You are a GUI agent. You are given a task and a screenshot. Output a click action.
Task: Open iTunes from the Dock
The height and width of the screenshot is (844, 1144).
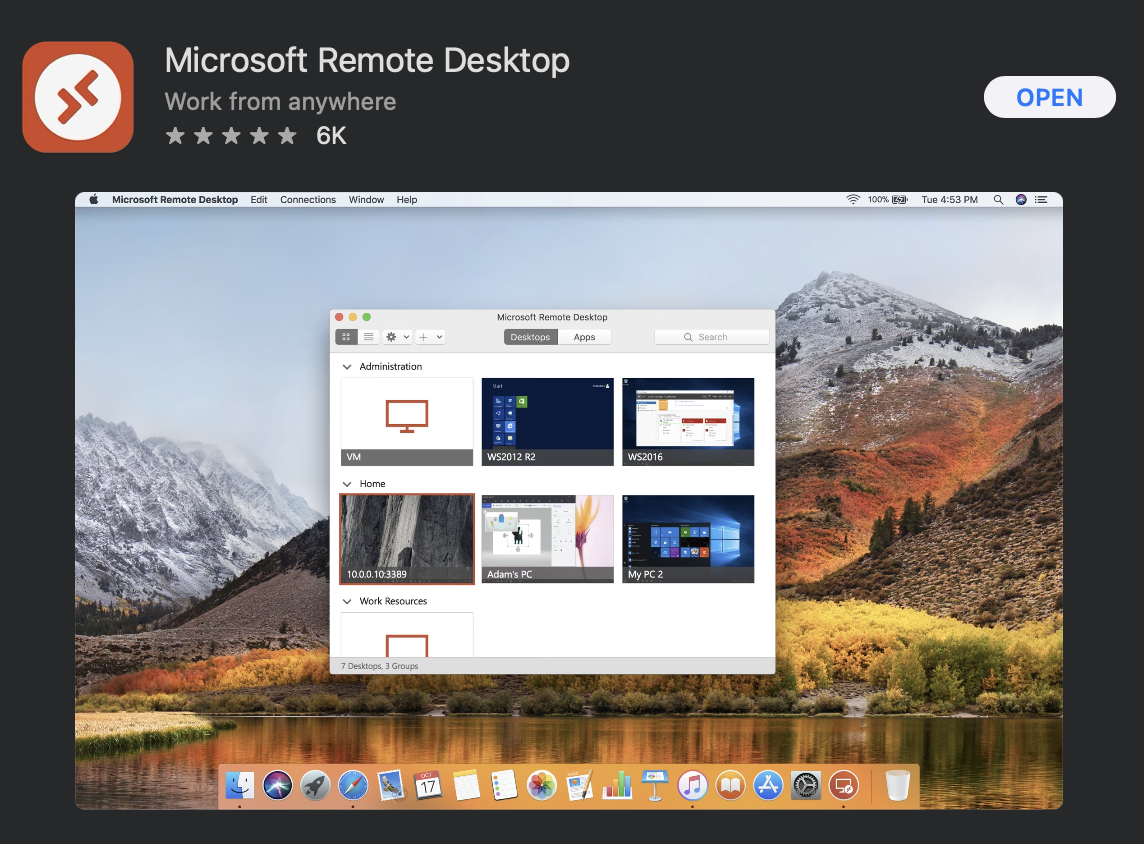(692, 786)
